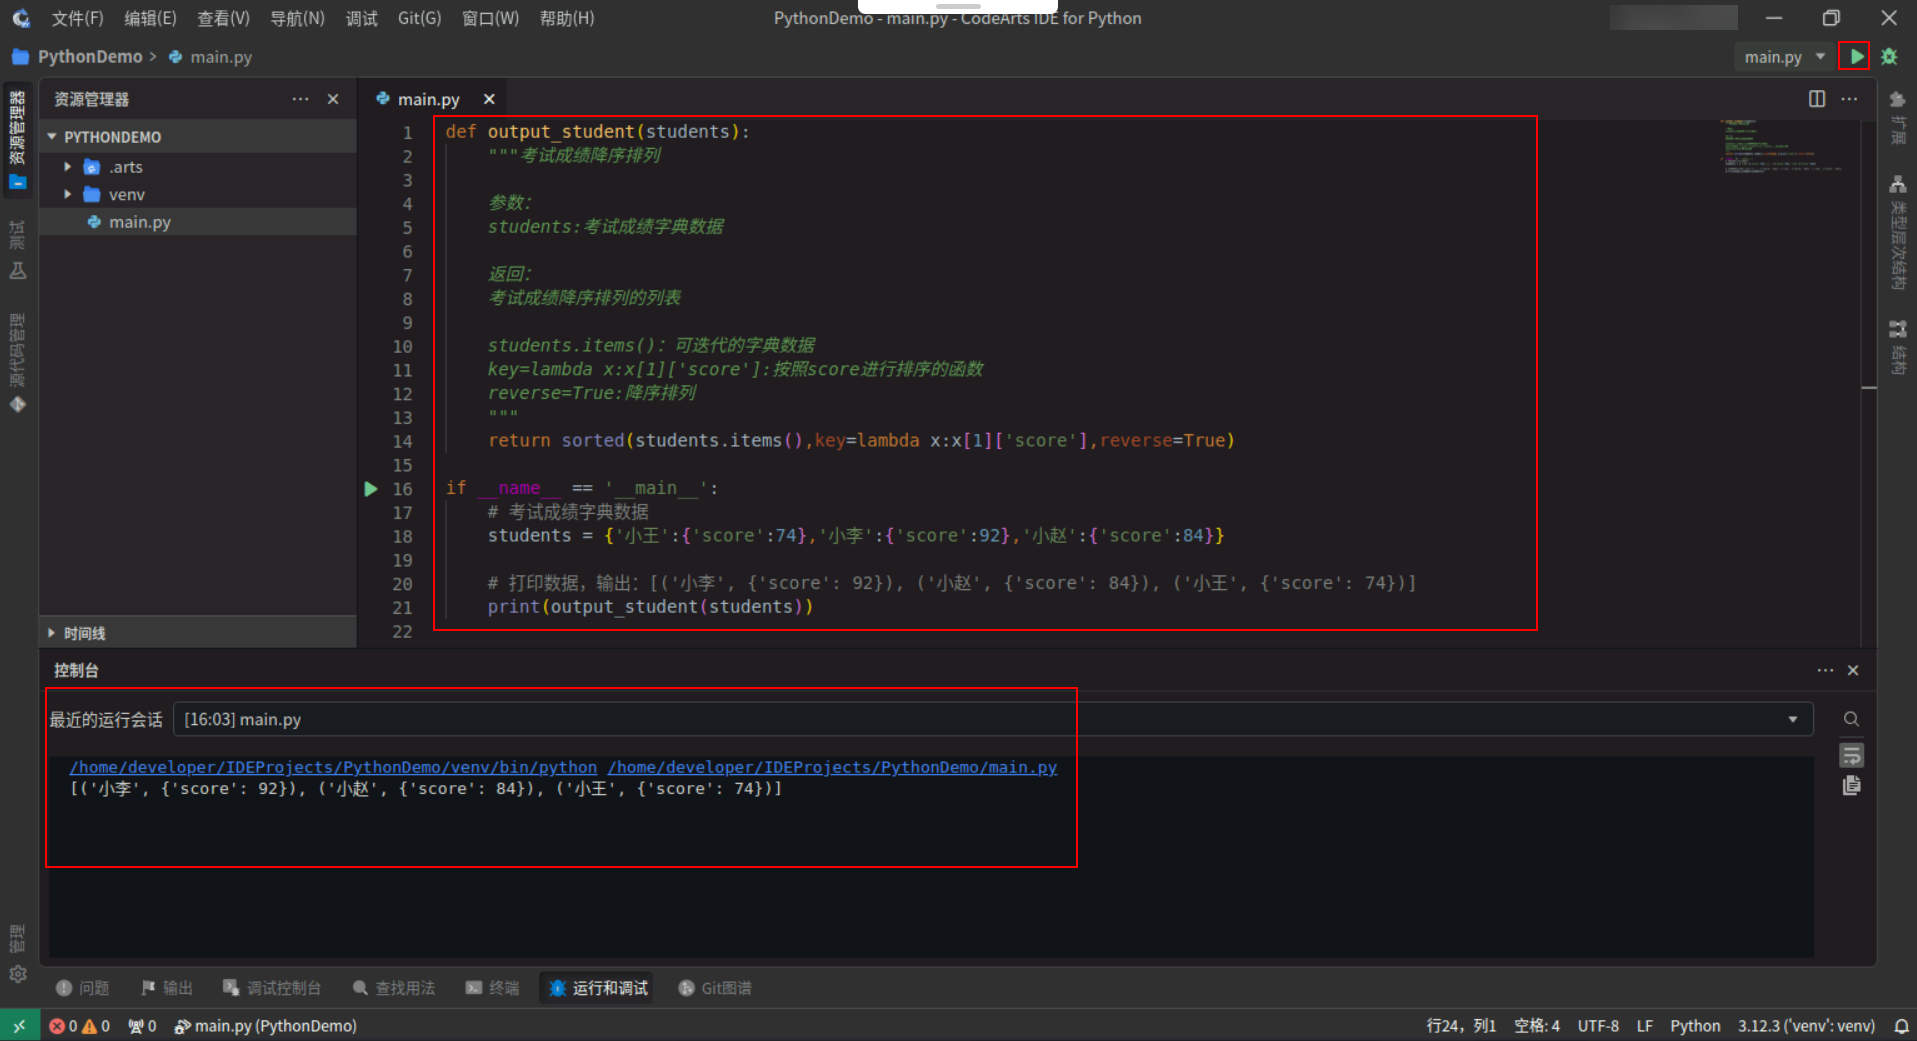This screenshot has height=1041, width=1917.
Task: Switch to the 调试控制台 debug console tab
Action: (272, 988)
